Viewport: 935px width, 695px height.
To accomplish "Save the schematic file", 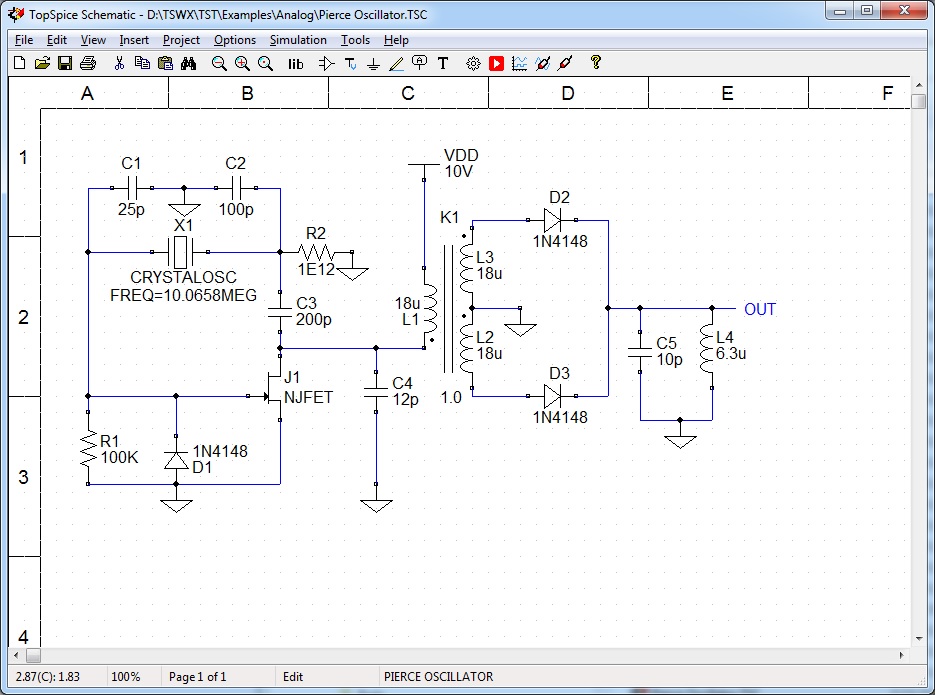I will tap(63, 63).
